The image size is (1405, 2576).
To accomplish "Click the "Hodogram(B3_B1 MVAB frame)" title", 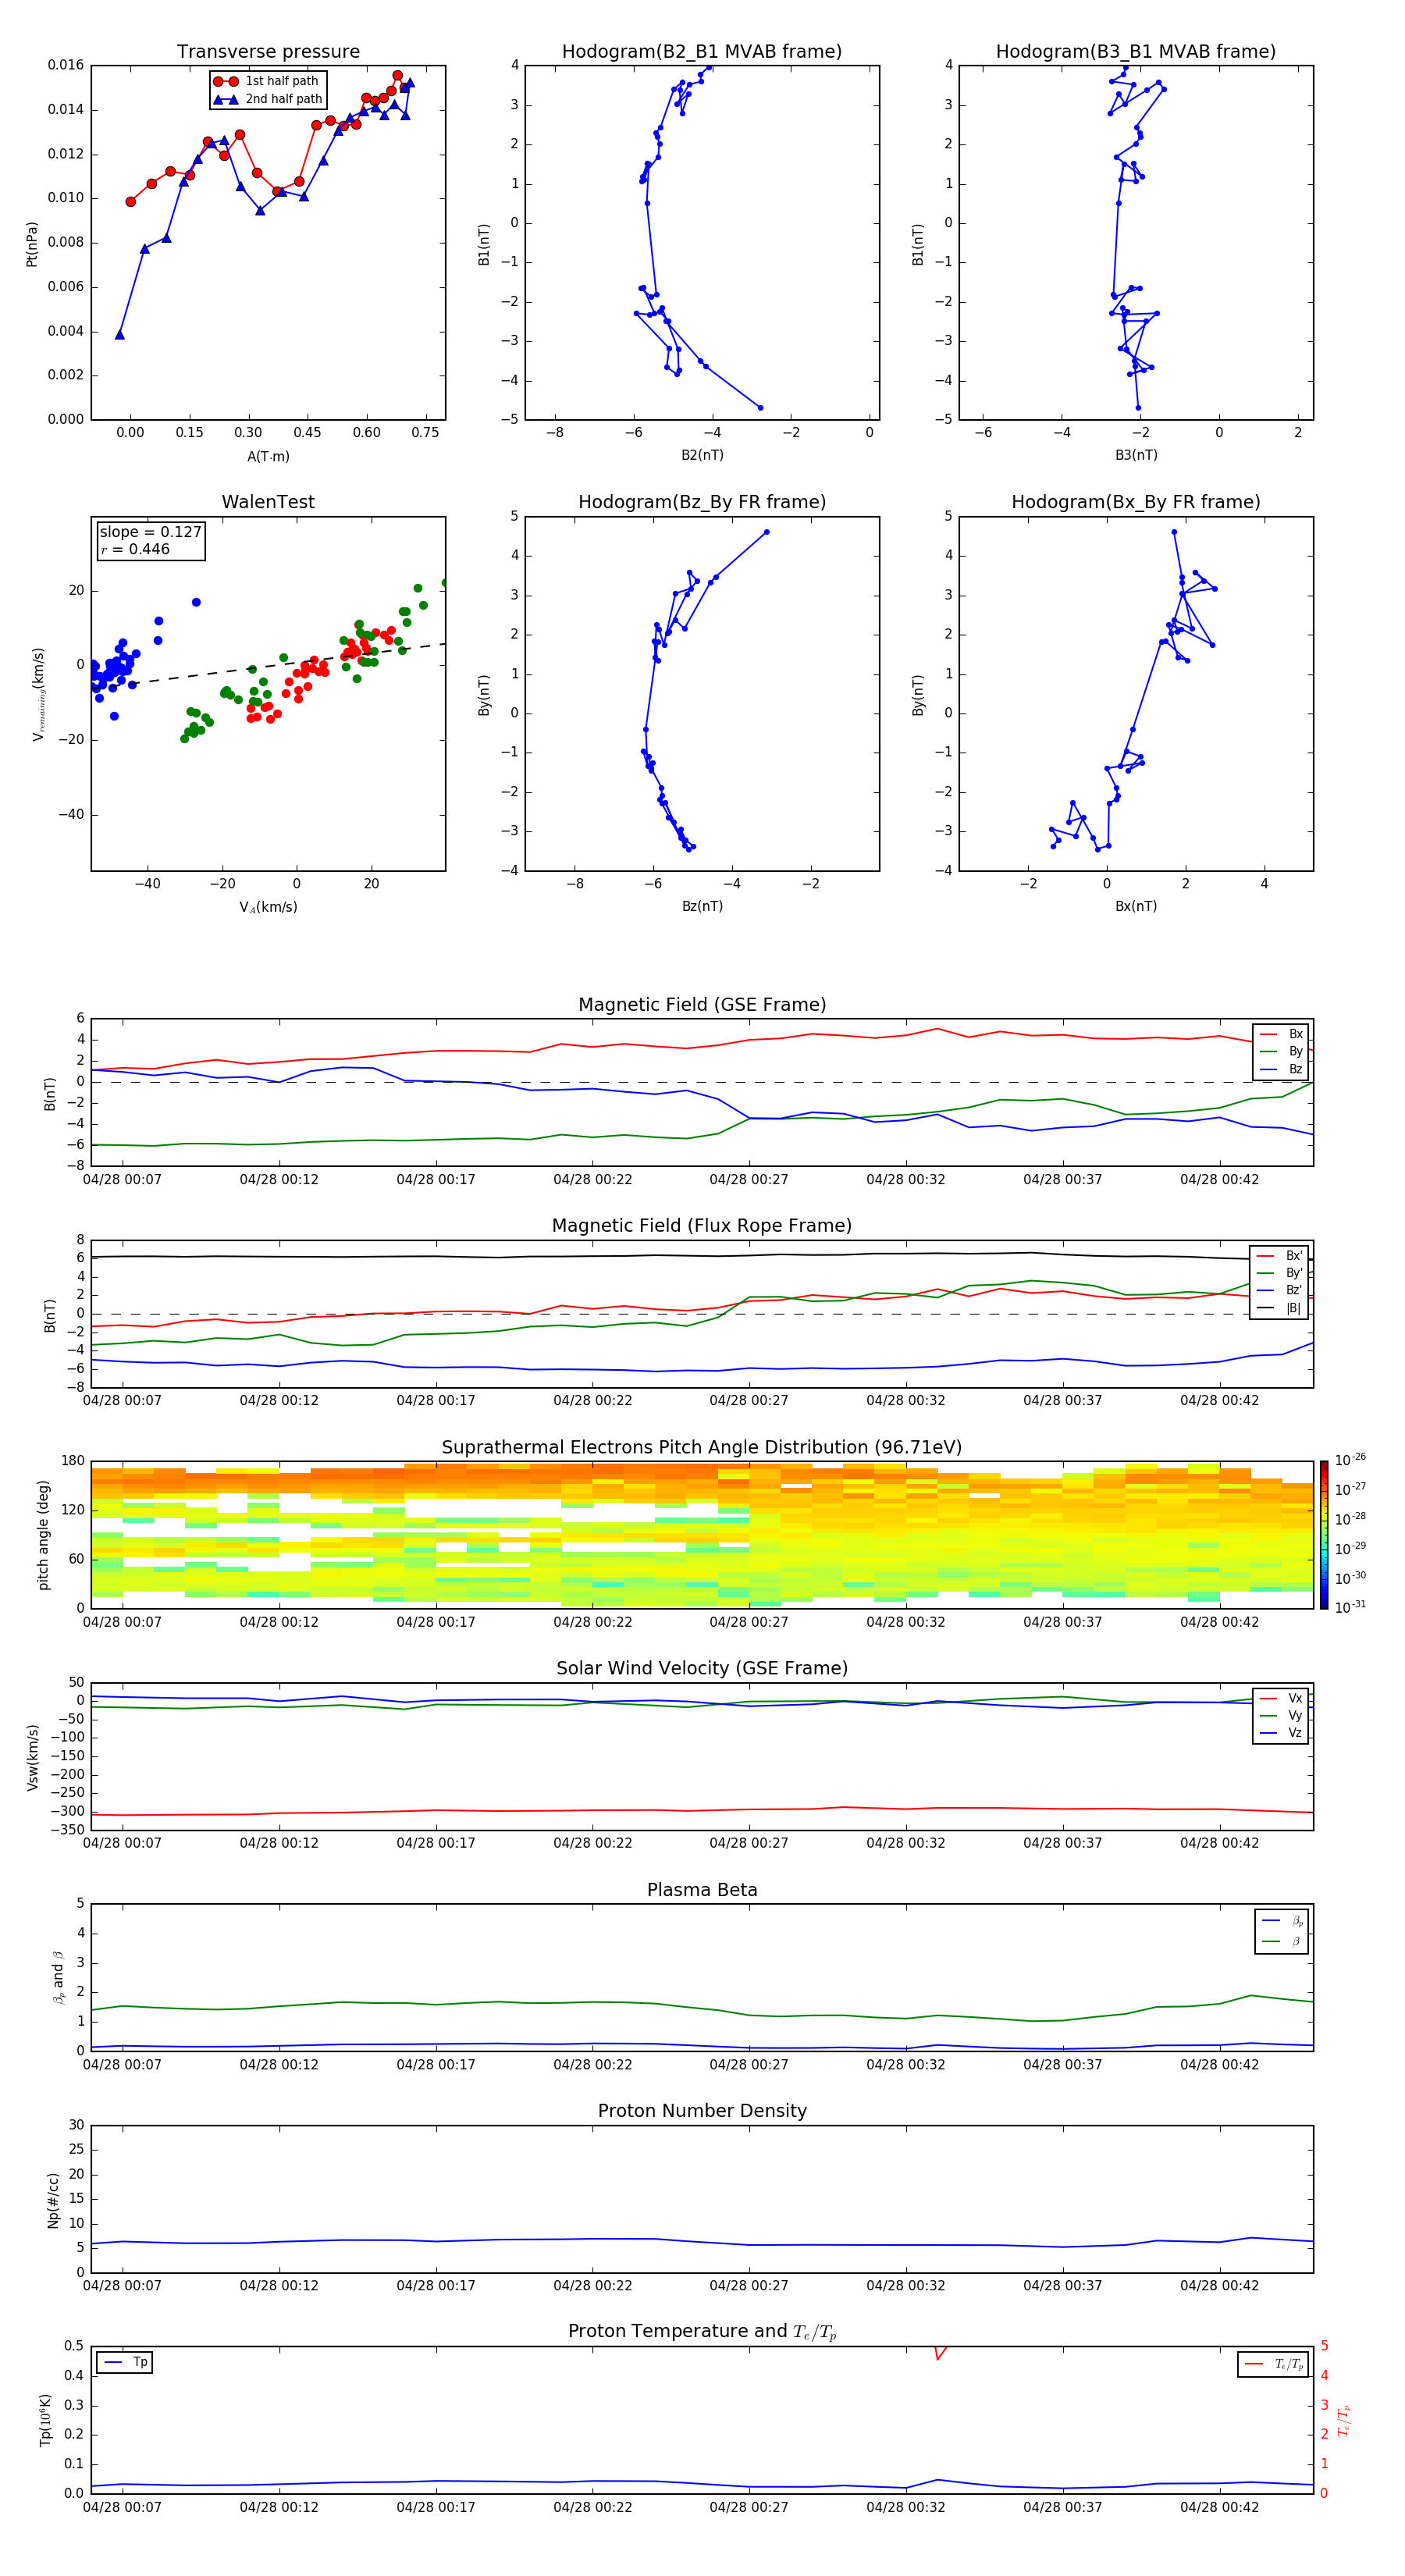I will click(x=1136, y=51).
